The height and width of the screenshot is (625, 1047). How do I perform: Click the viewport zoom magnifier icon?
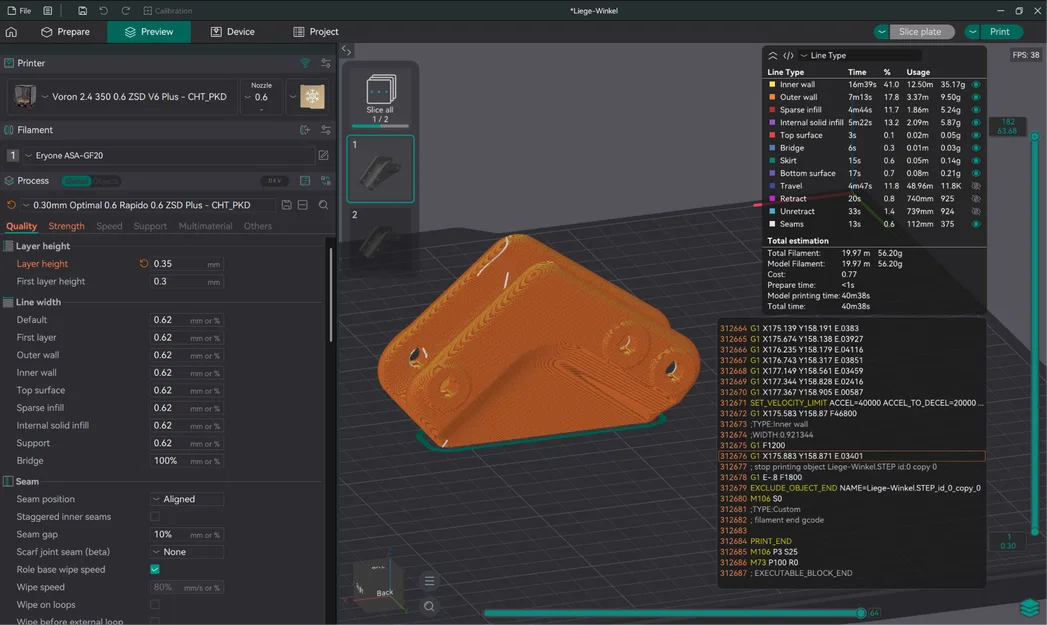point(429,606)
